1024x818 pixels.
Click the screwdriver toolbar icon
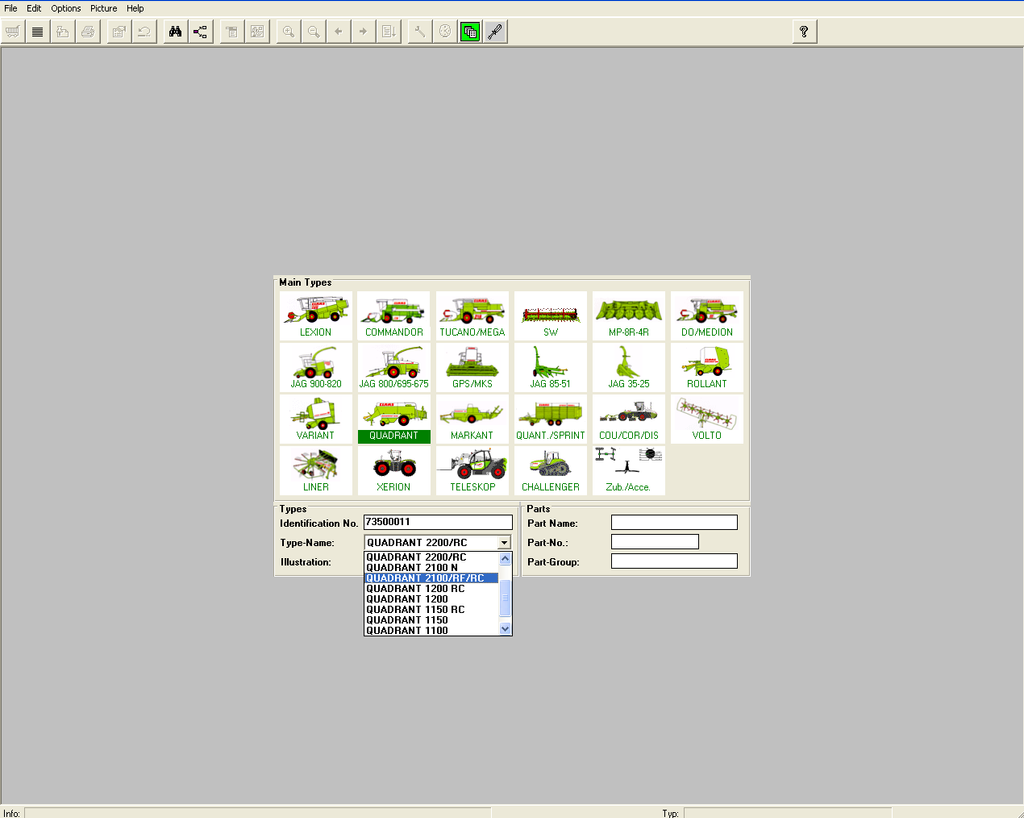click(x=495, y=31)
